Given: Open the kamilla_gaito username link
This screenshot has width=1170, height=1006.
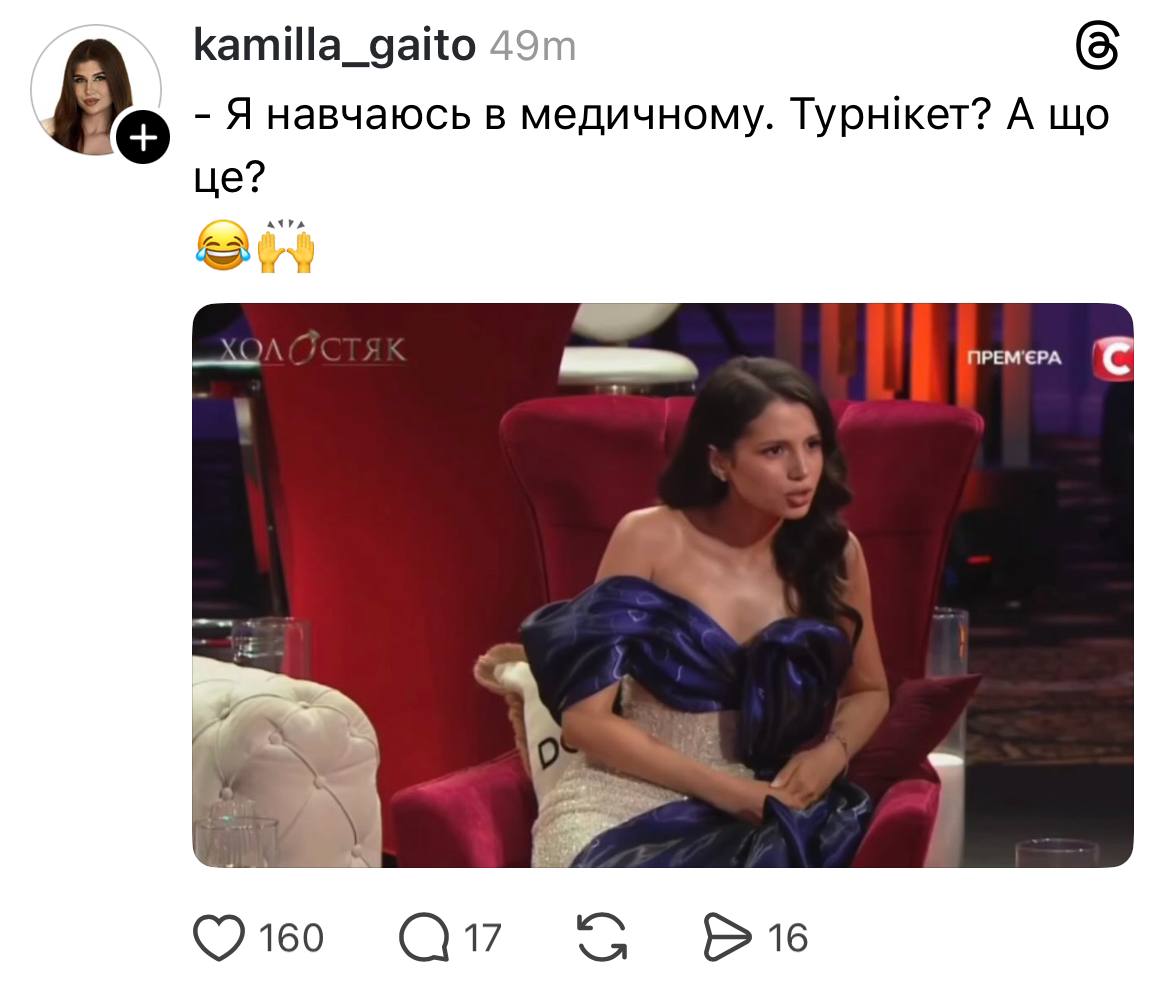Looking at the screenshot, I should 334,46.
